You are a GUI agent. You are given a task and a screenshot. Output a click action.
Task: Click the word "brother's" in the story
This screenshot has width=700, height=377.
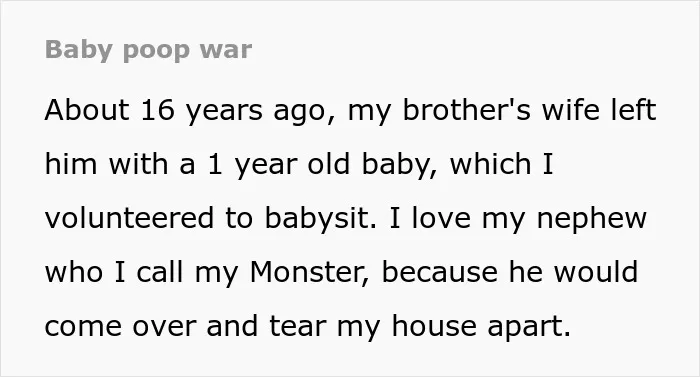(x=467, y=110)
